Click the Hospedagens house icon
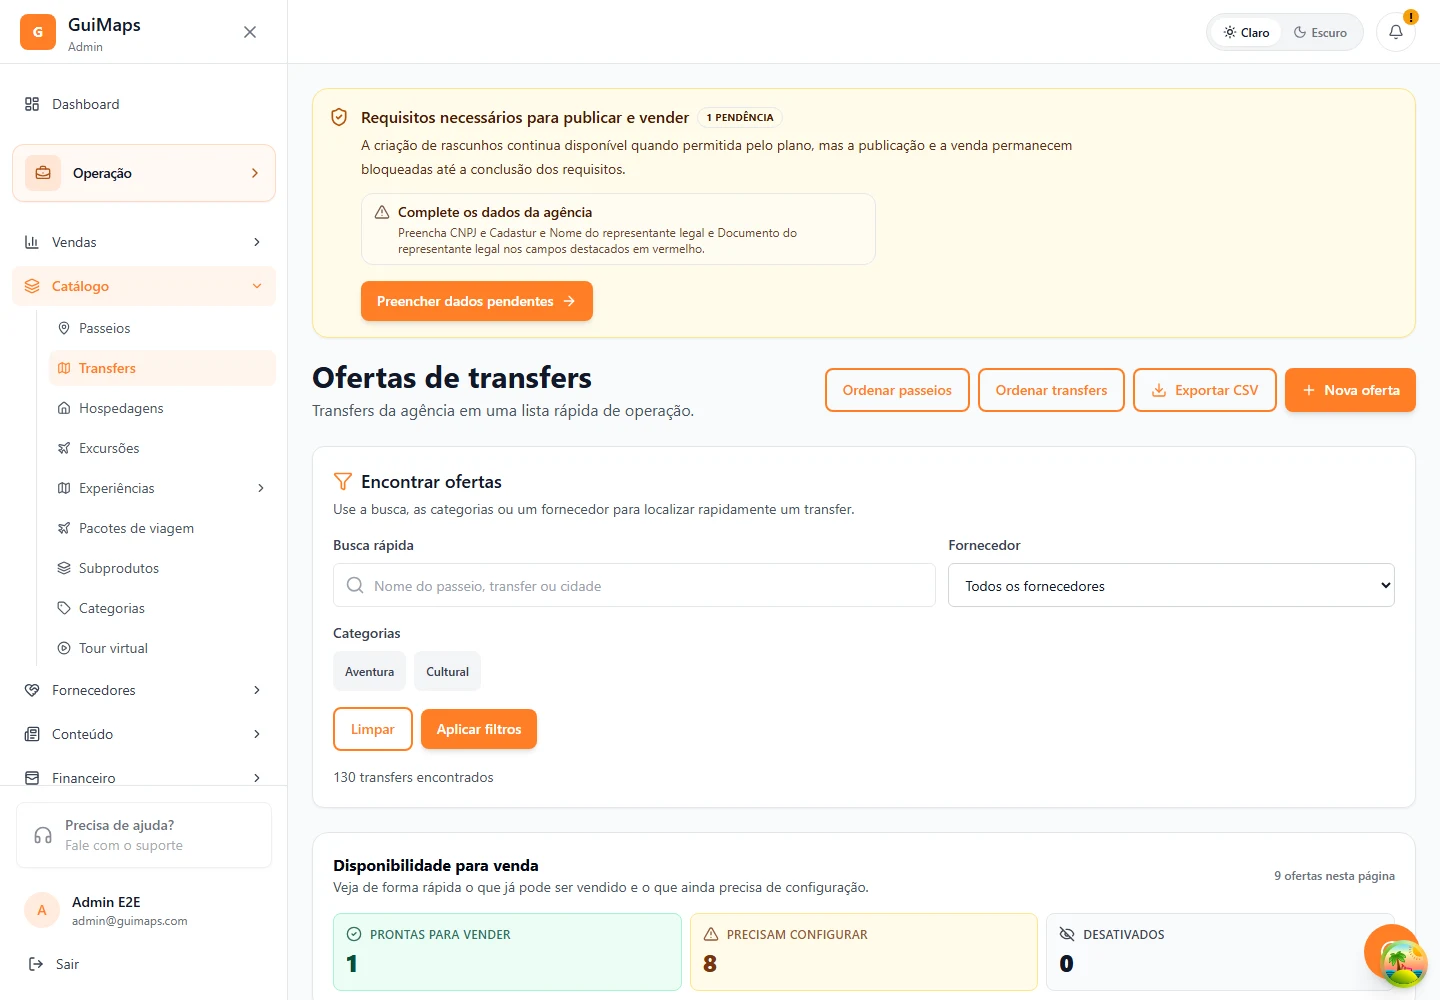This screenshot has height=1000, width=1440. pyautogui.click(x=64, y=408)
